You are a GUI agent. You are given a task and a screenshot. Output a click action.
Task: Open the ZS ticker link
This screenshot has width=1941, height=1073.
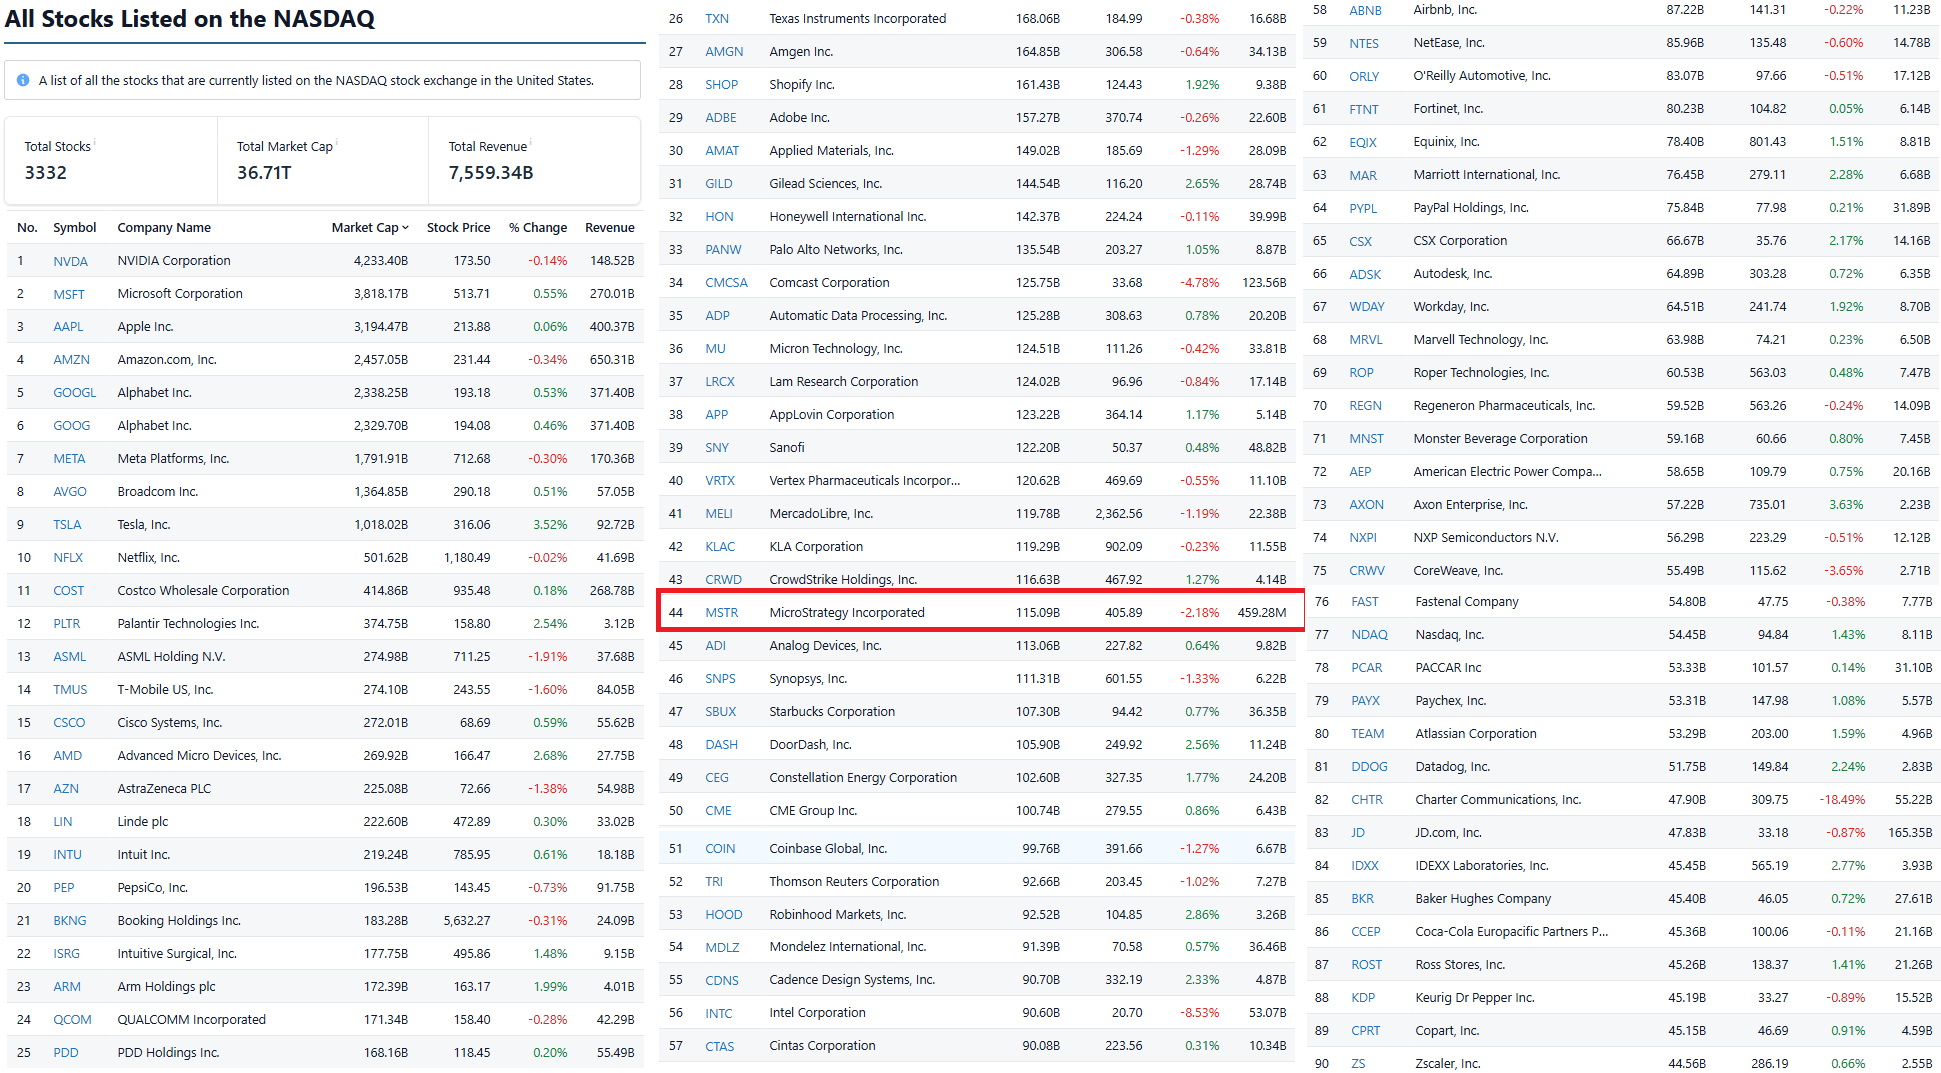1358,1064
